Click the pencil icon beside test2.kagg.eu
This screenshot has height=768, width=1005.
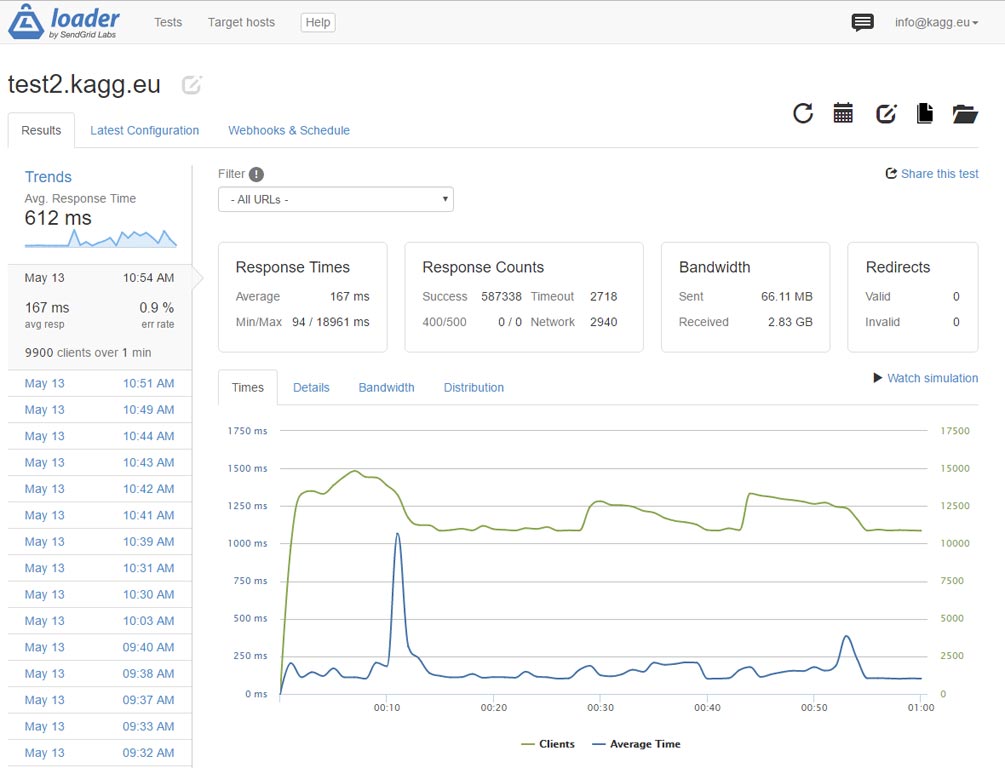point(192,85)
